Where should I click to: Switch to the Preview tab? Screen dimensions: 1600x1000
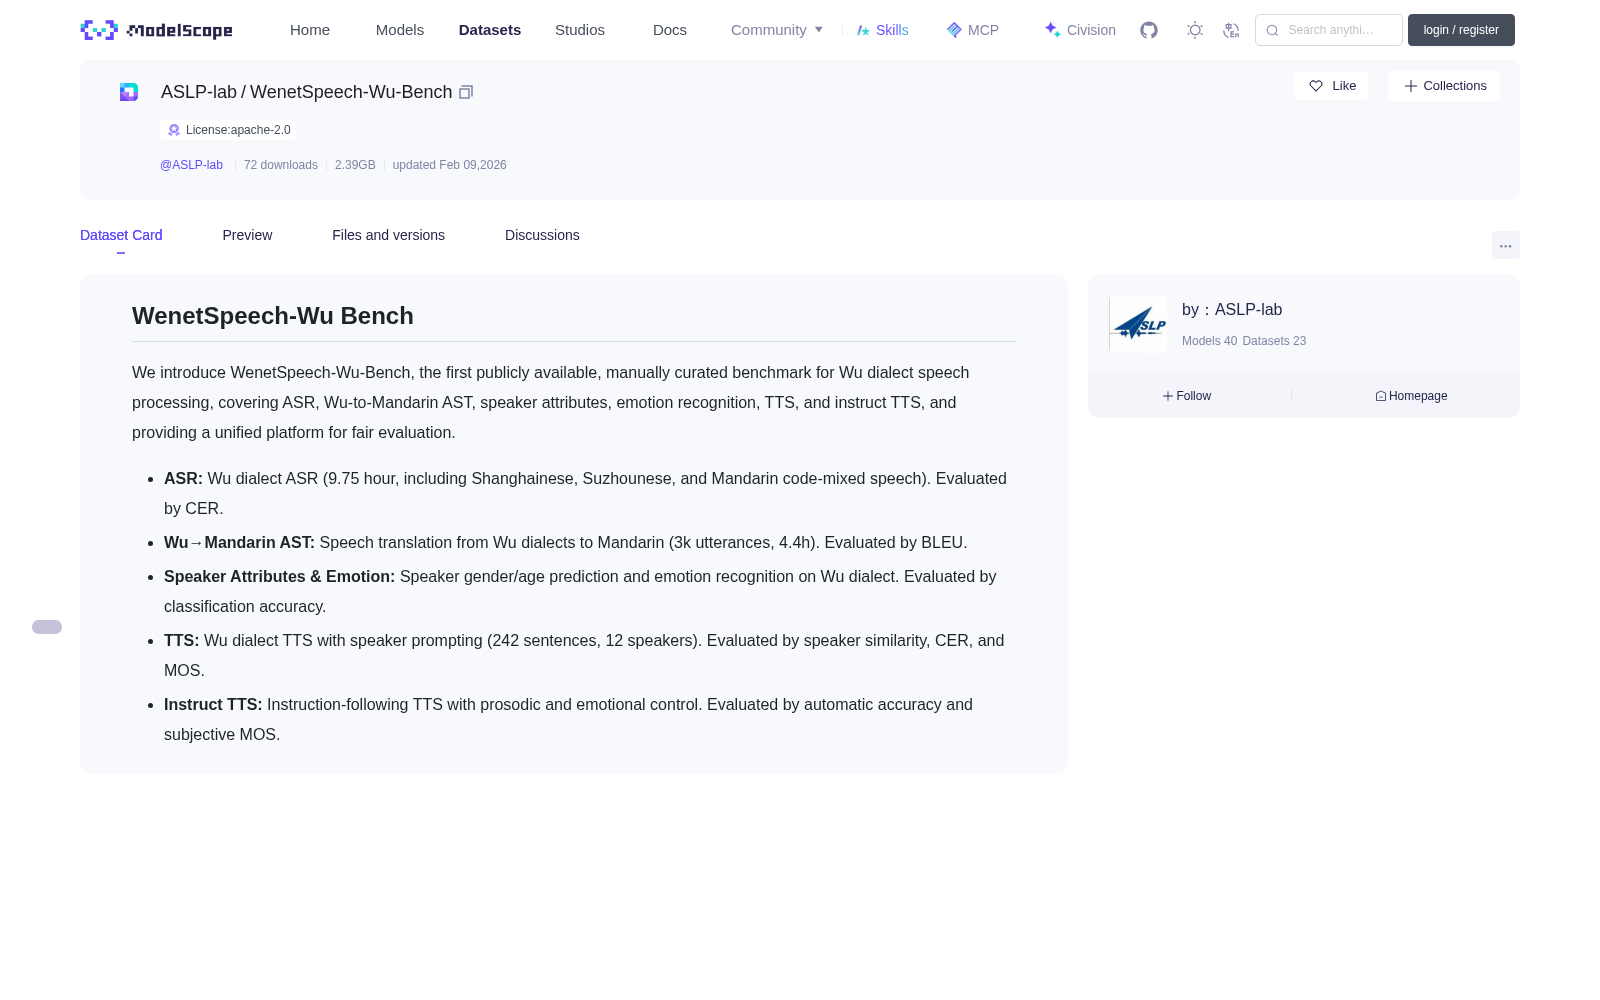coord(247,235)
